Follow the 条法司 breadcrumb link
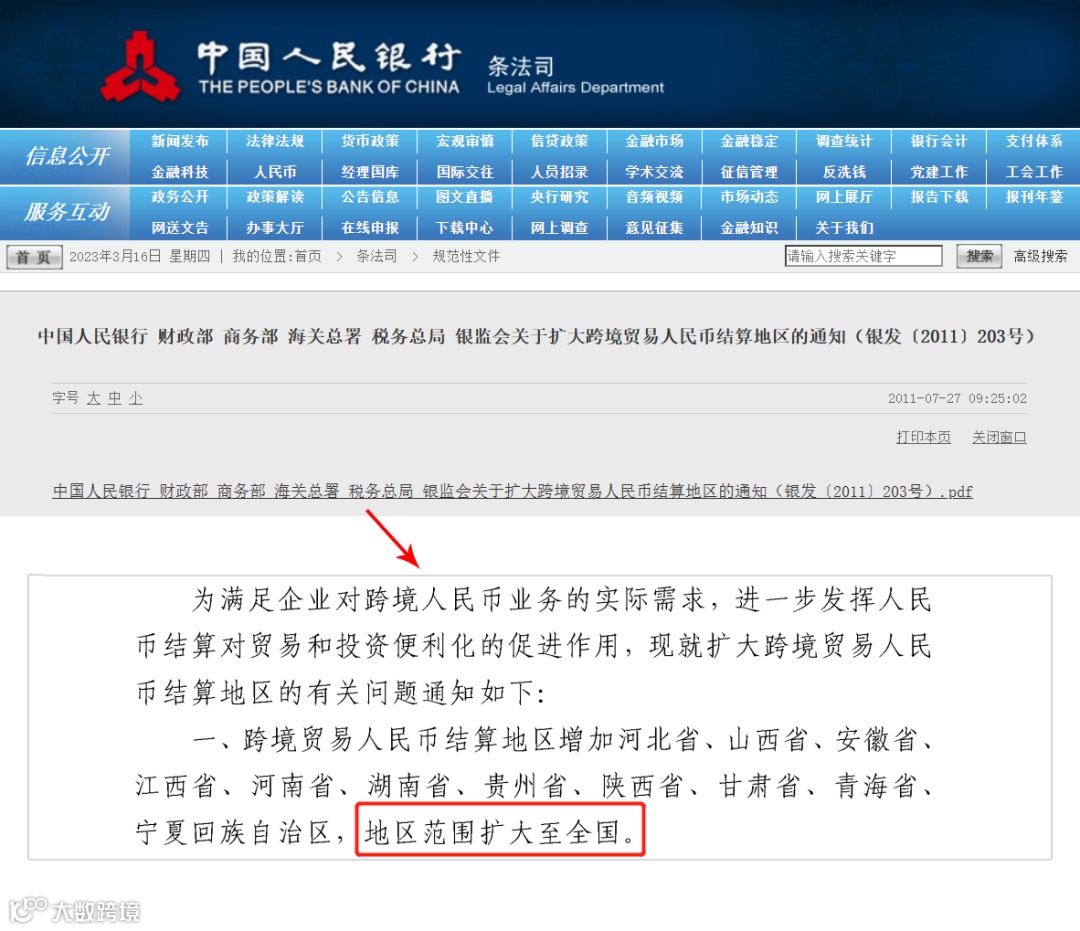1080x931 pixels. coord(377,256)
